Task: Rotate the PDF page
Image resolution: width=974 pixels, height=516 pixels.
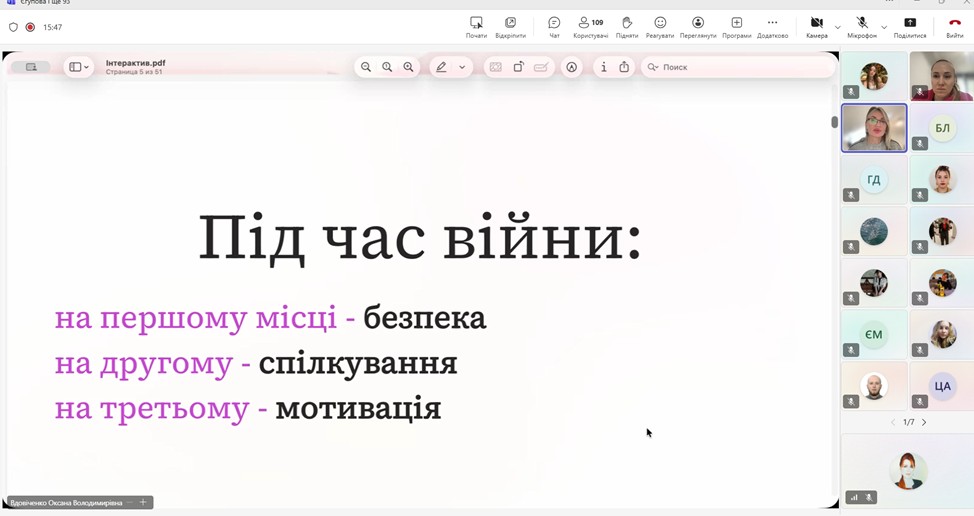Action: (x=518, y=67)
